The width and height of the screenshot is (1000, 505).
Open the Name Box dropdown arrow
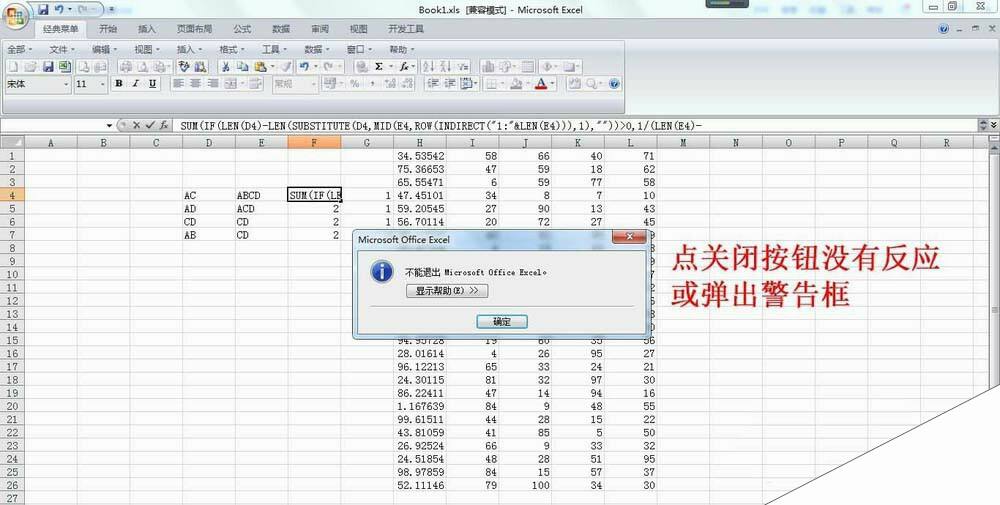[109, 126]
